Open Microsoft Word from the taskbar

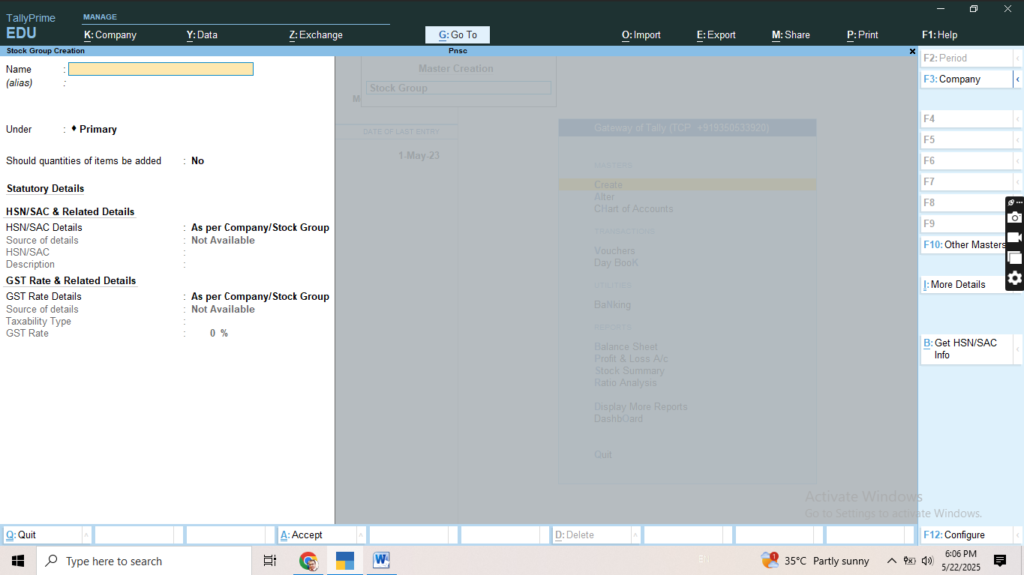click(381, 561)
